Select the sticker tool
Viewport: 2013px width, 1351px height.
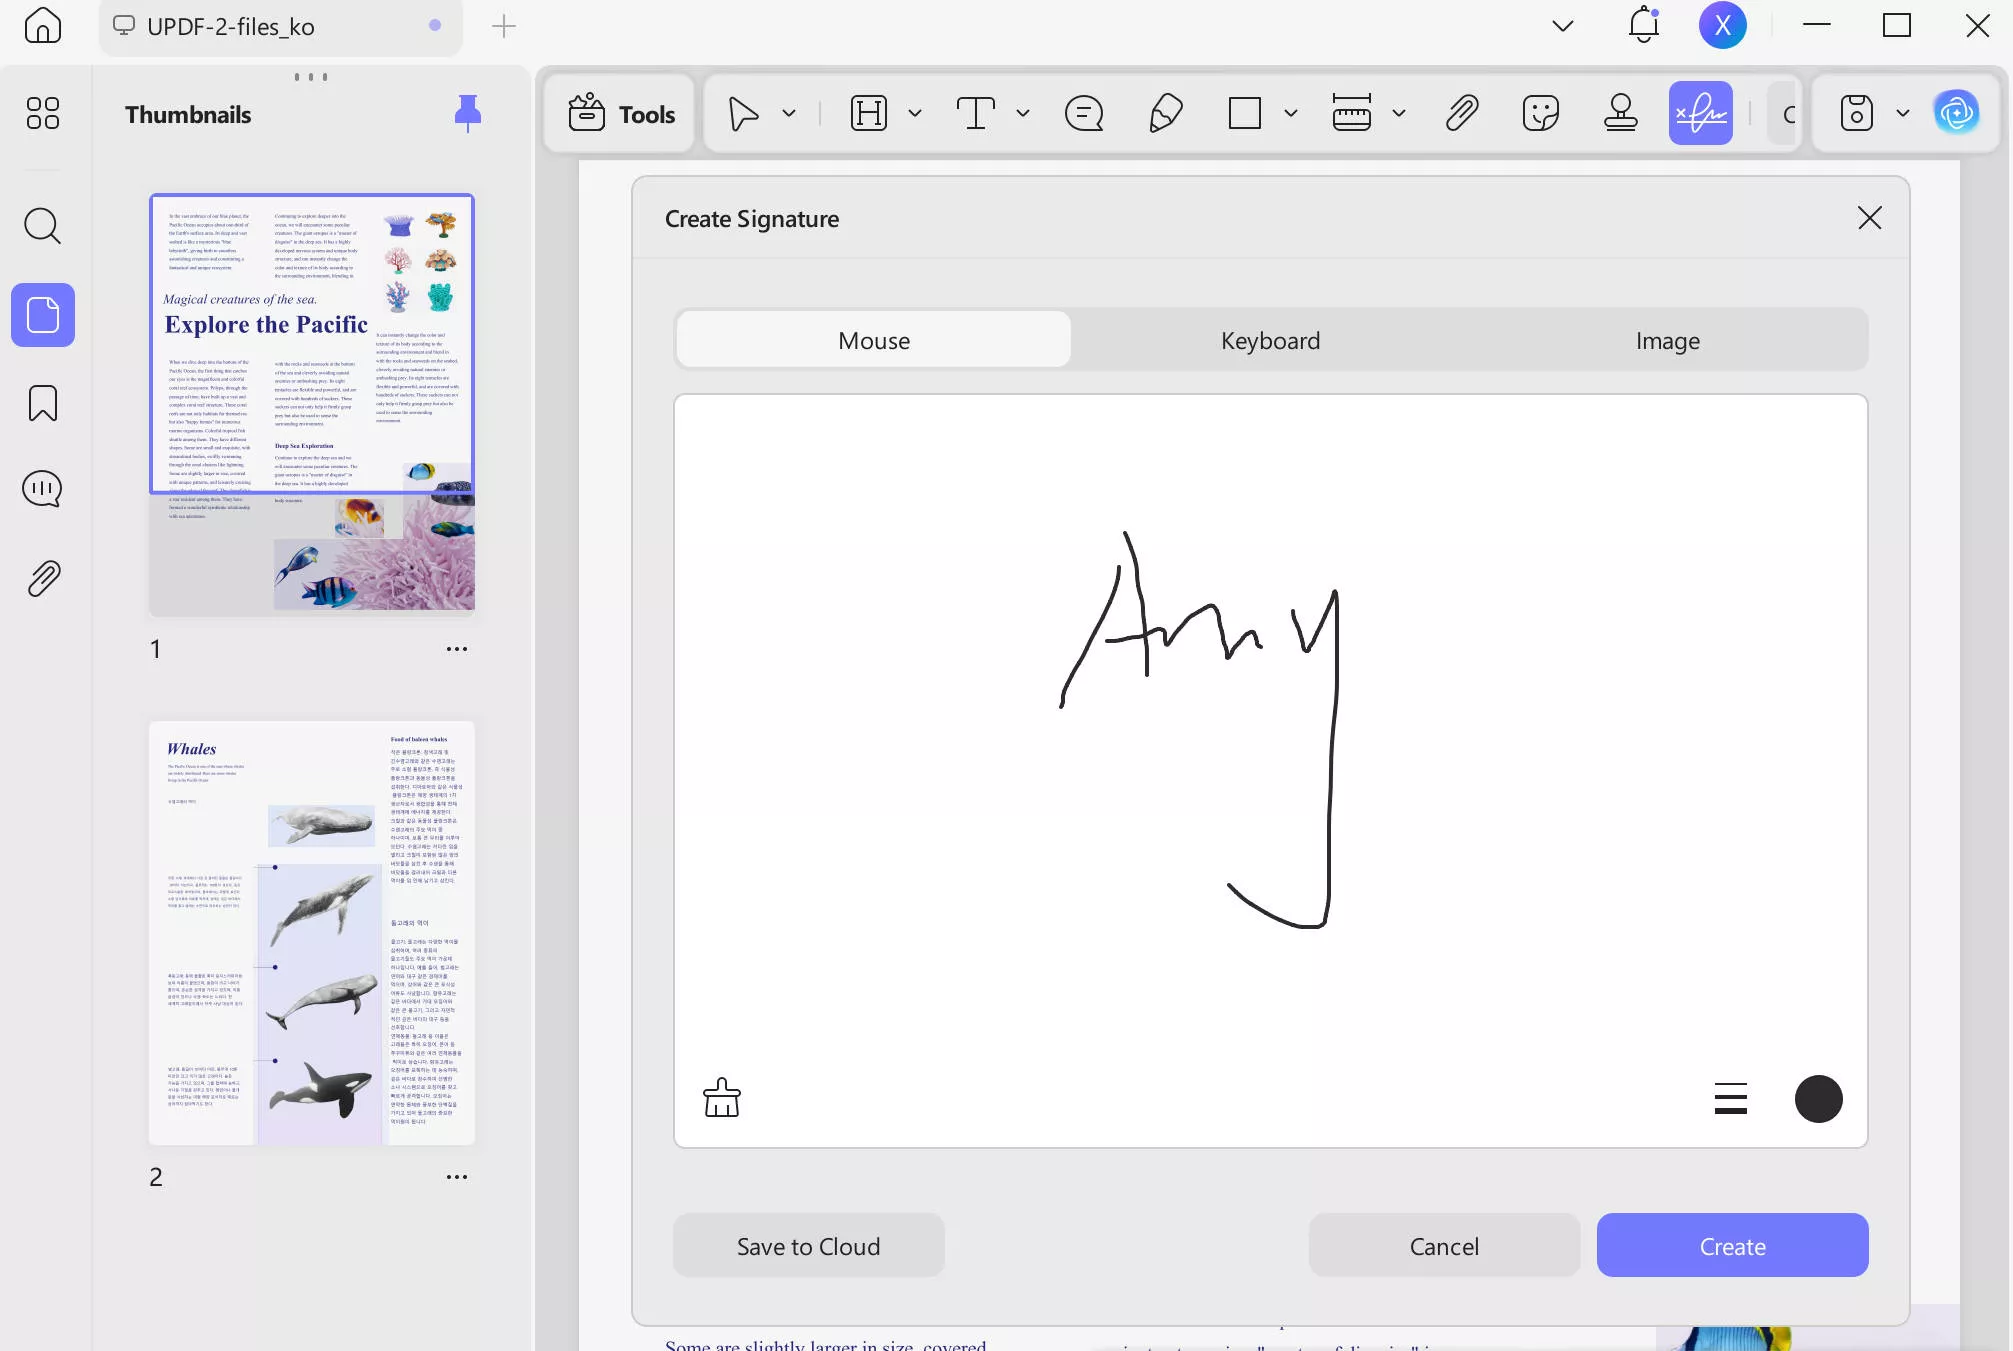click(x=1540, y=113)
